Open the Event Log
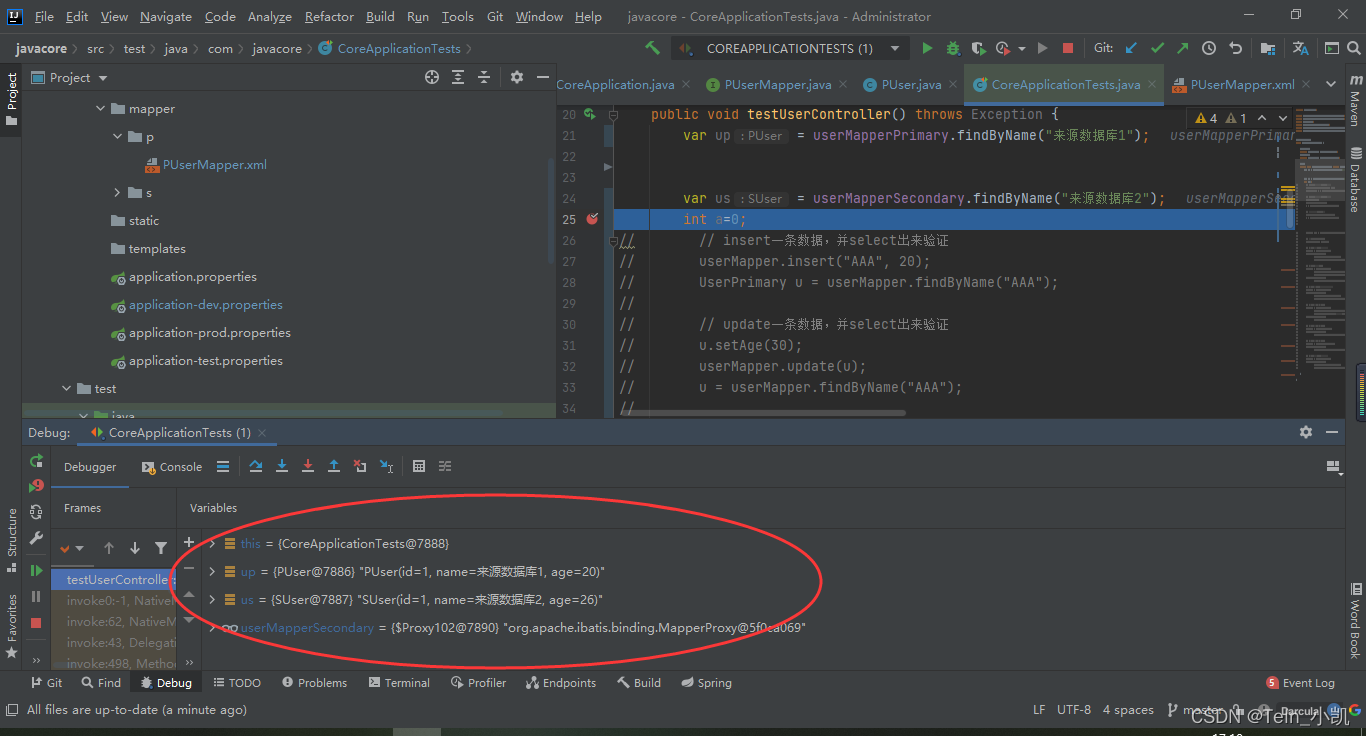 (1300, 683)
